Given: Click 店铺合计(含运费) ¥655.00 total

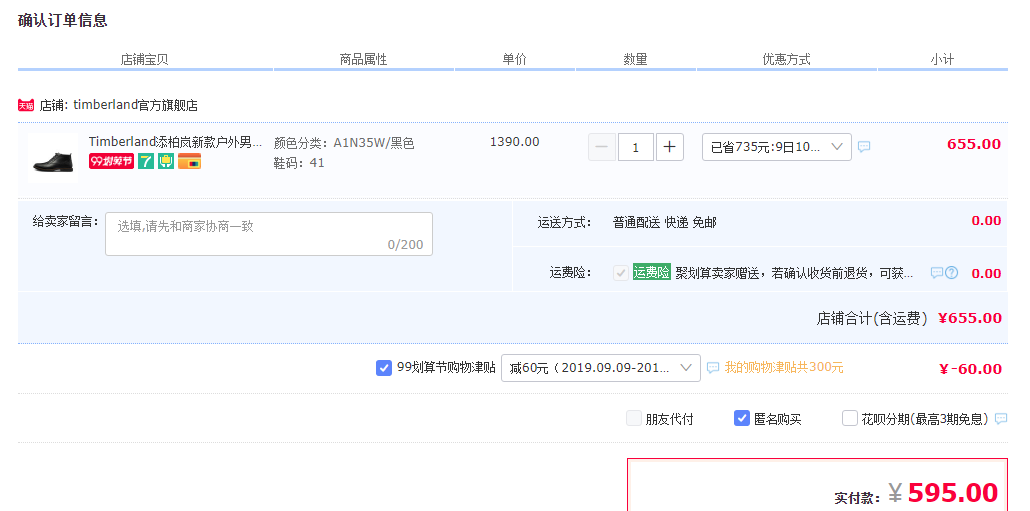Looking at the screenshot, I should [x=909, y=319].
